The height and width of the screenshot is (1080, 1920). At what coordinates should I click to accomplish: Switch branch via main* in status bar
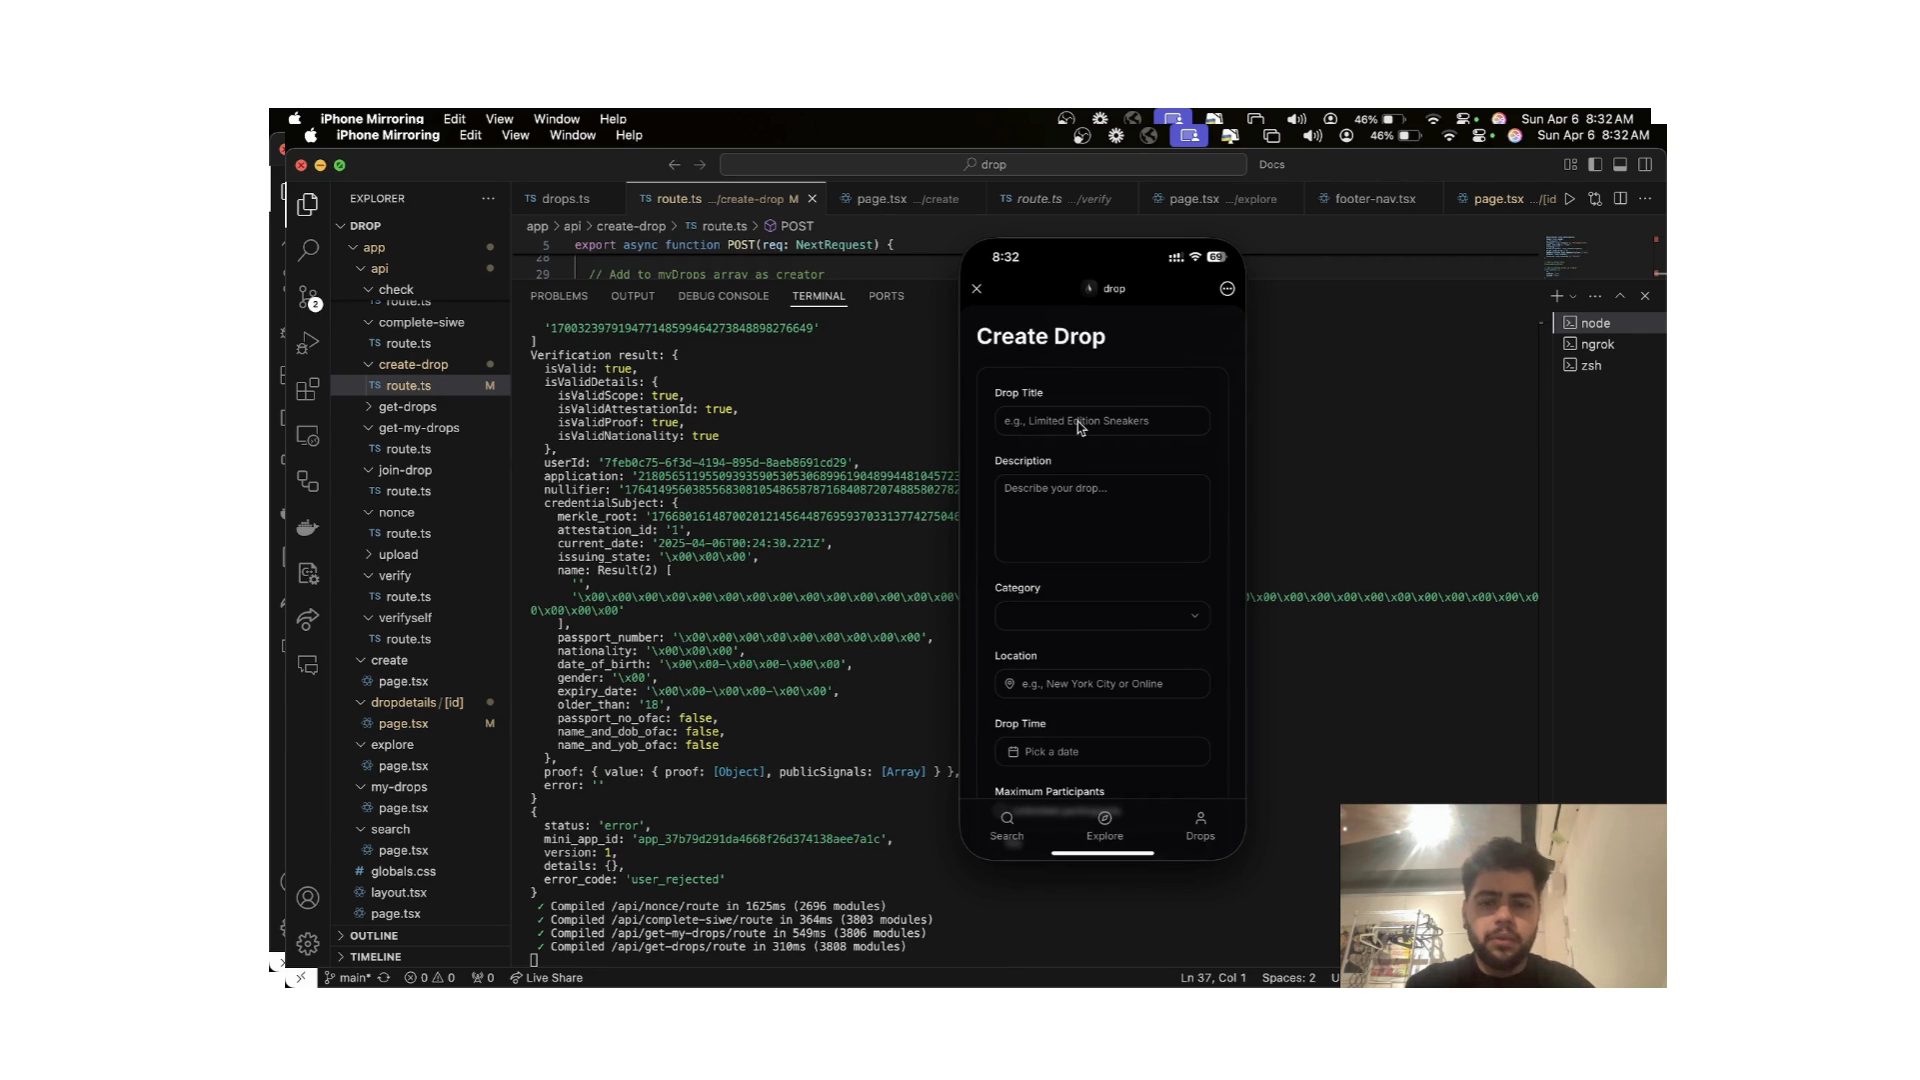point(347,978)
